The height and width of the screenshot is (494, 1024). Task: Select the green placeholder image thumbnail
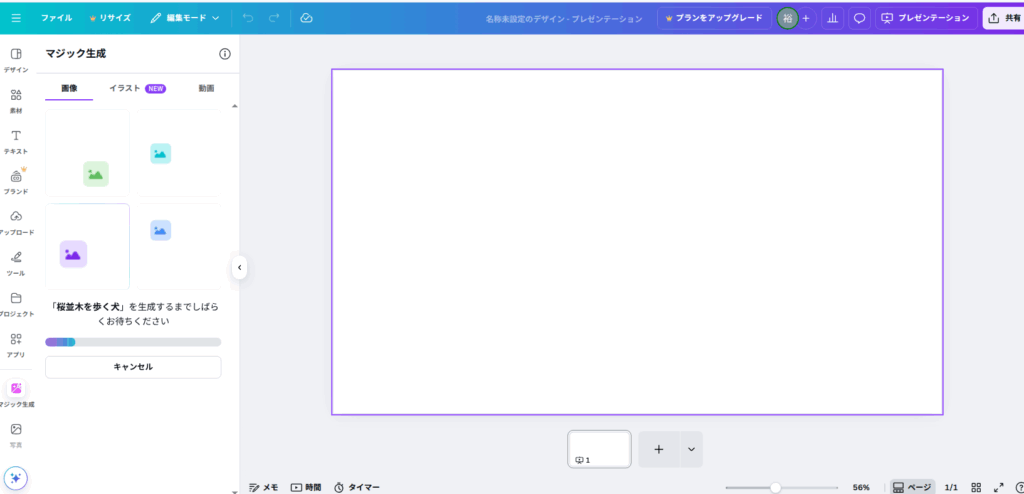88,153
